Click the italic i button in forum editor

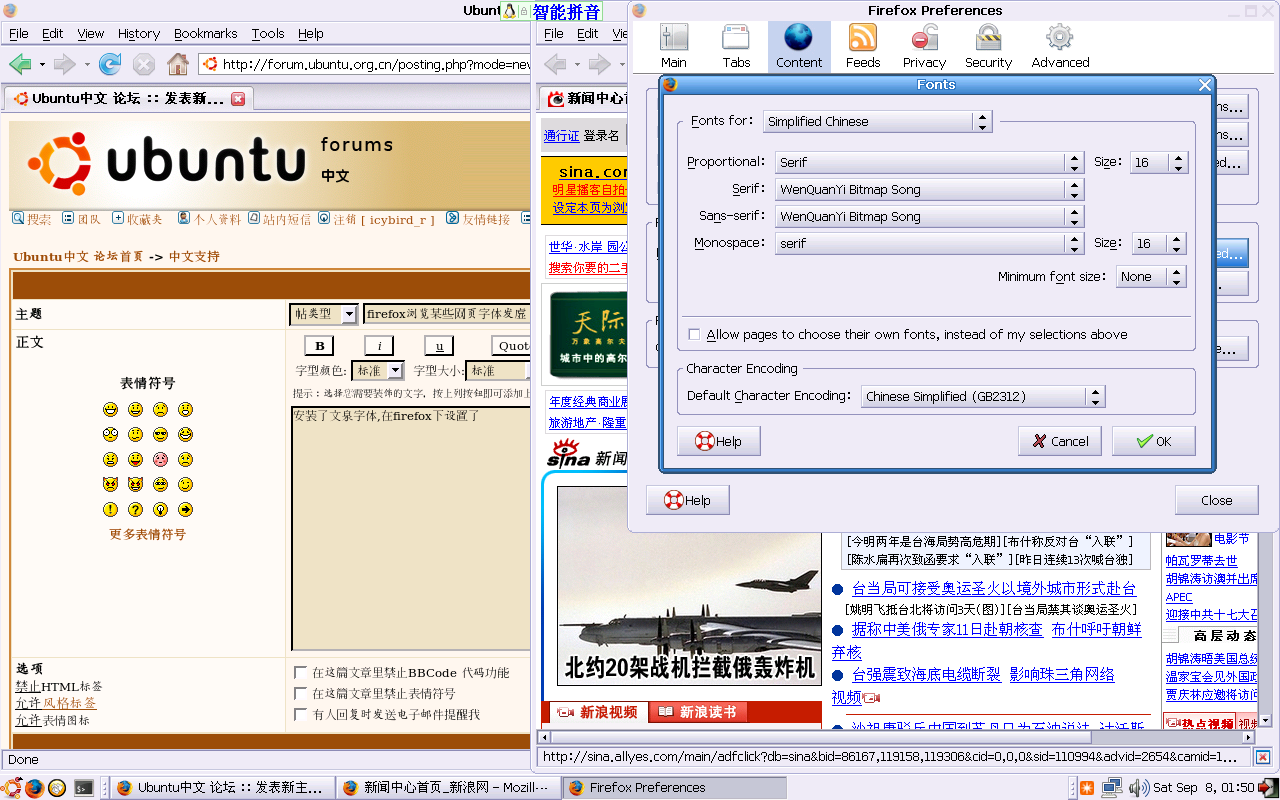coord(379,346)
